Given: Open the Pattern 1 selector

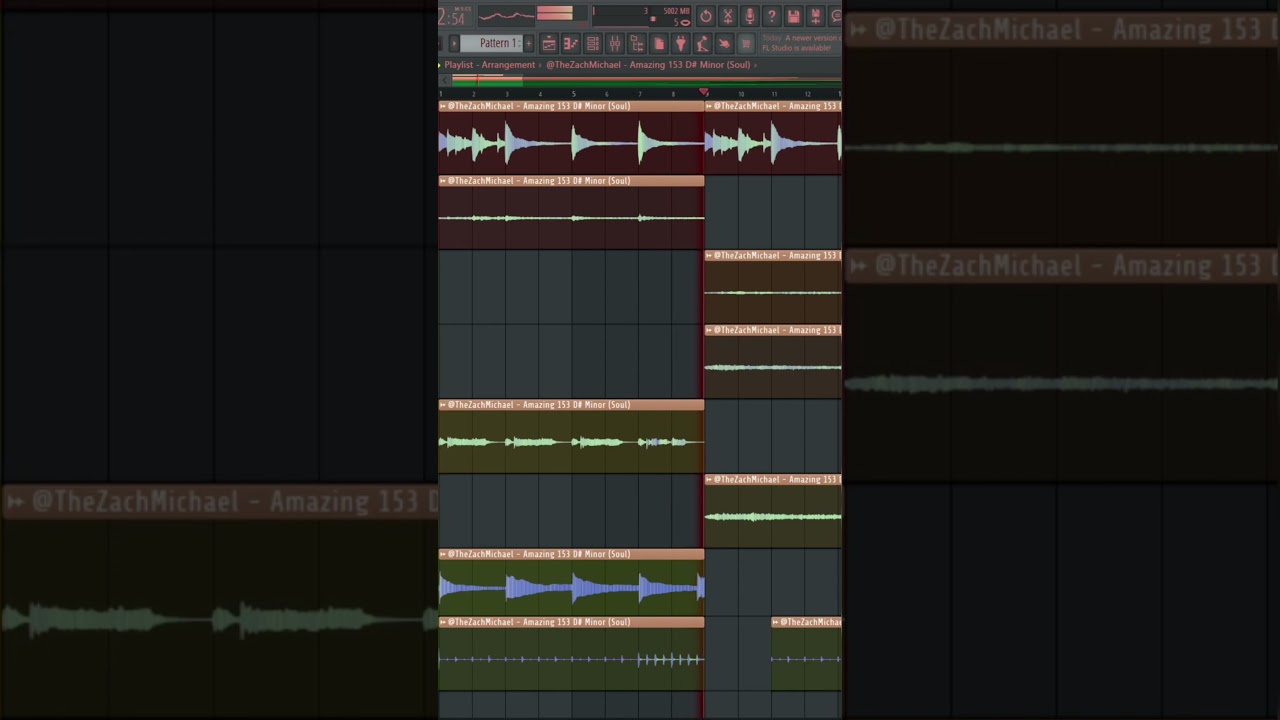Looking at the screenshot, I should (491, 44).
